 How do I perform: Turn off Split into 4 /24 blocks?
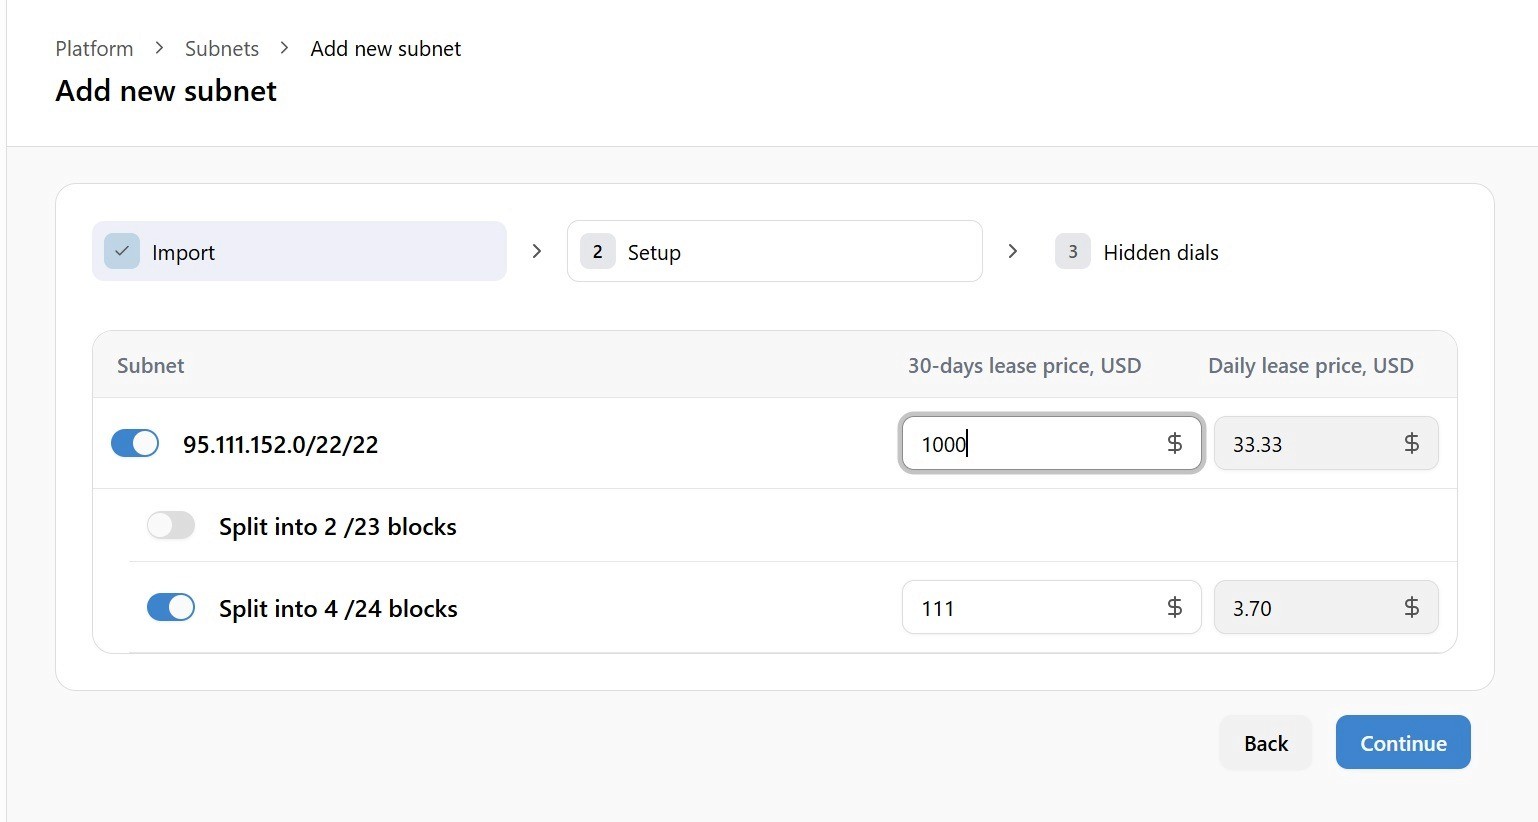tap(171, 607)
